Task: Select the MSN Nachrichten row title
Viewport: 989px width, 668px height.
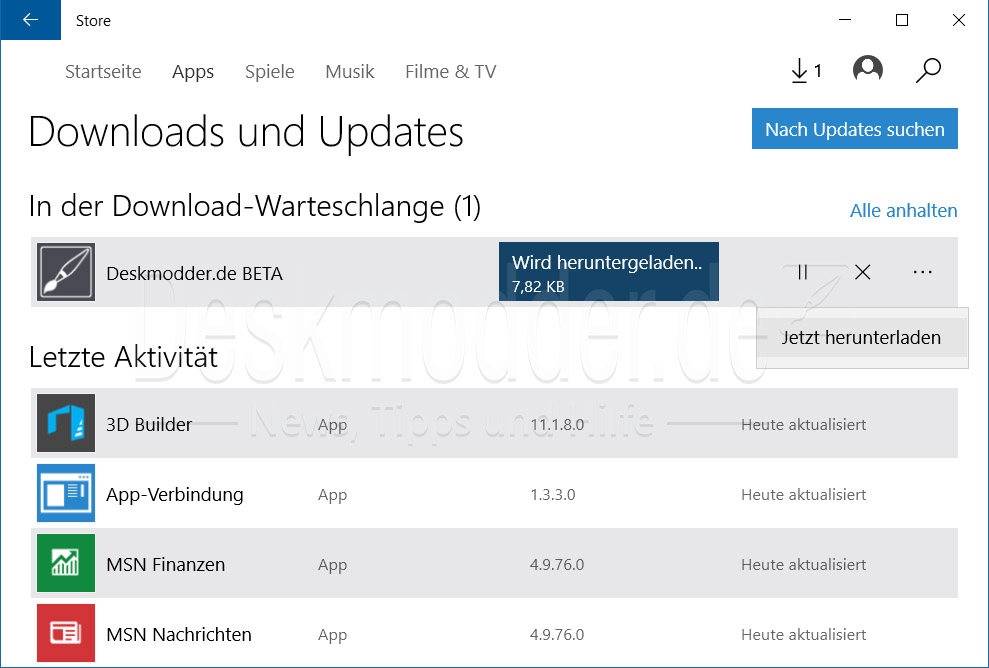Action: 178,635
